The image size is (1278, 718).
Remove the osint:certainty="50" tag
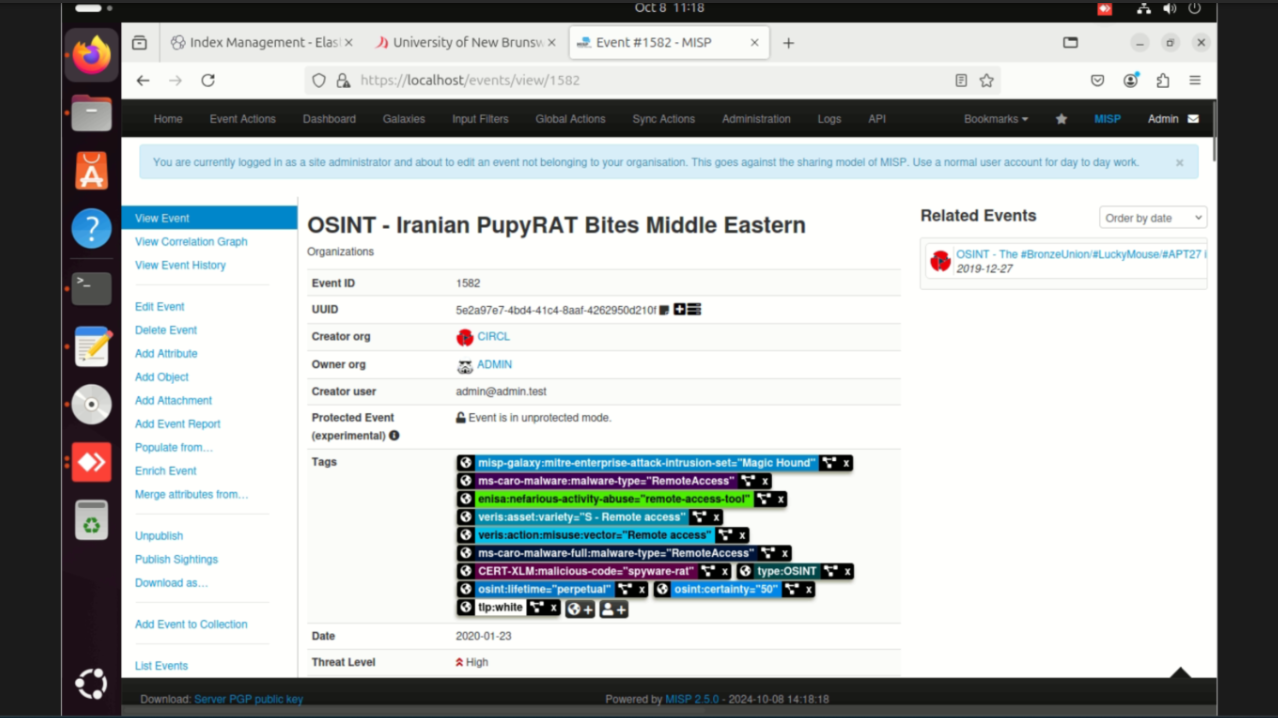pyautogui.click(x=809, y=590)
